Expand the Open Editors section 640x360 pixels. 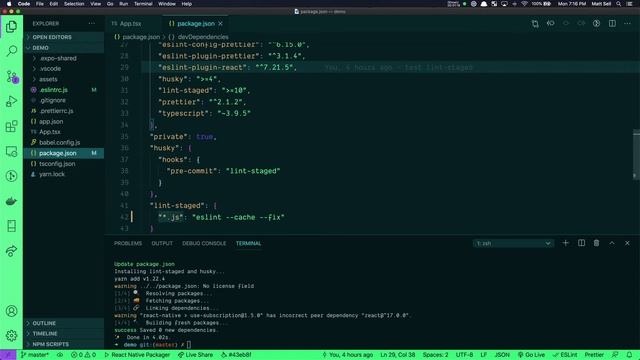[x=64, y=37]
